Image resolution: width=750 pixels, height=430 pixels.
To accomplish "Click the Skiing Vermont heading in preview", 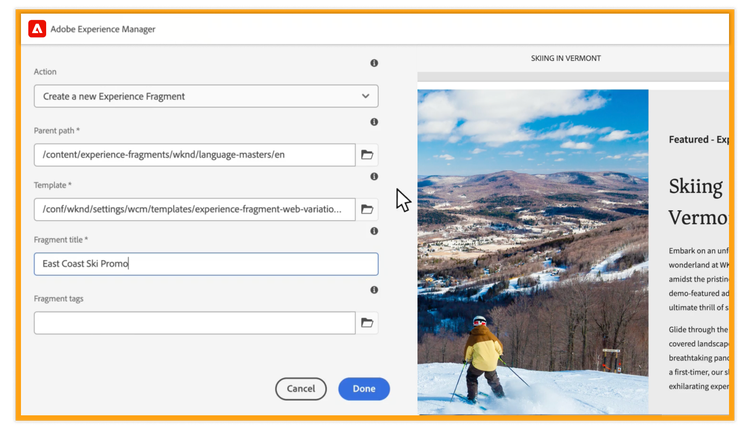I will 695,201.
